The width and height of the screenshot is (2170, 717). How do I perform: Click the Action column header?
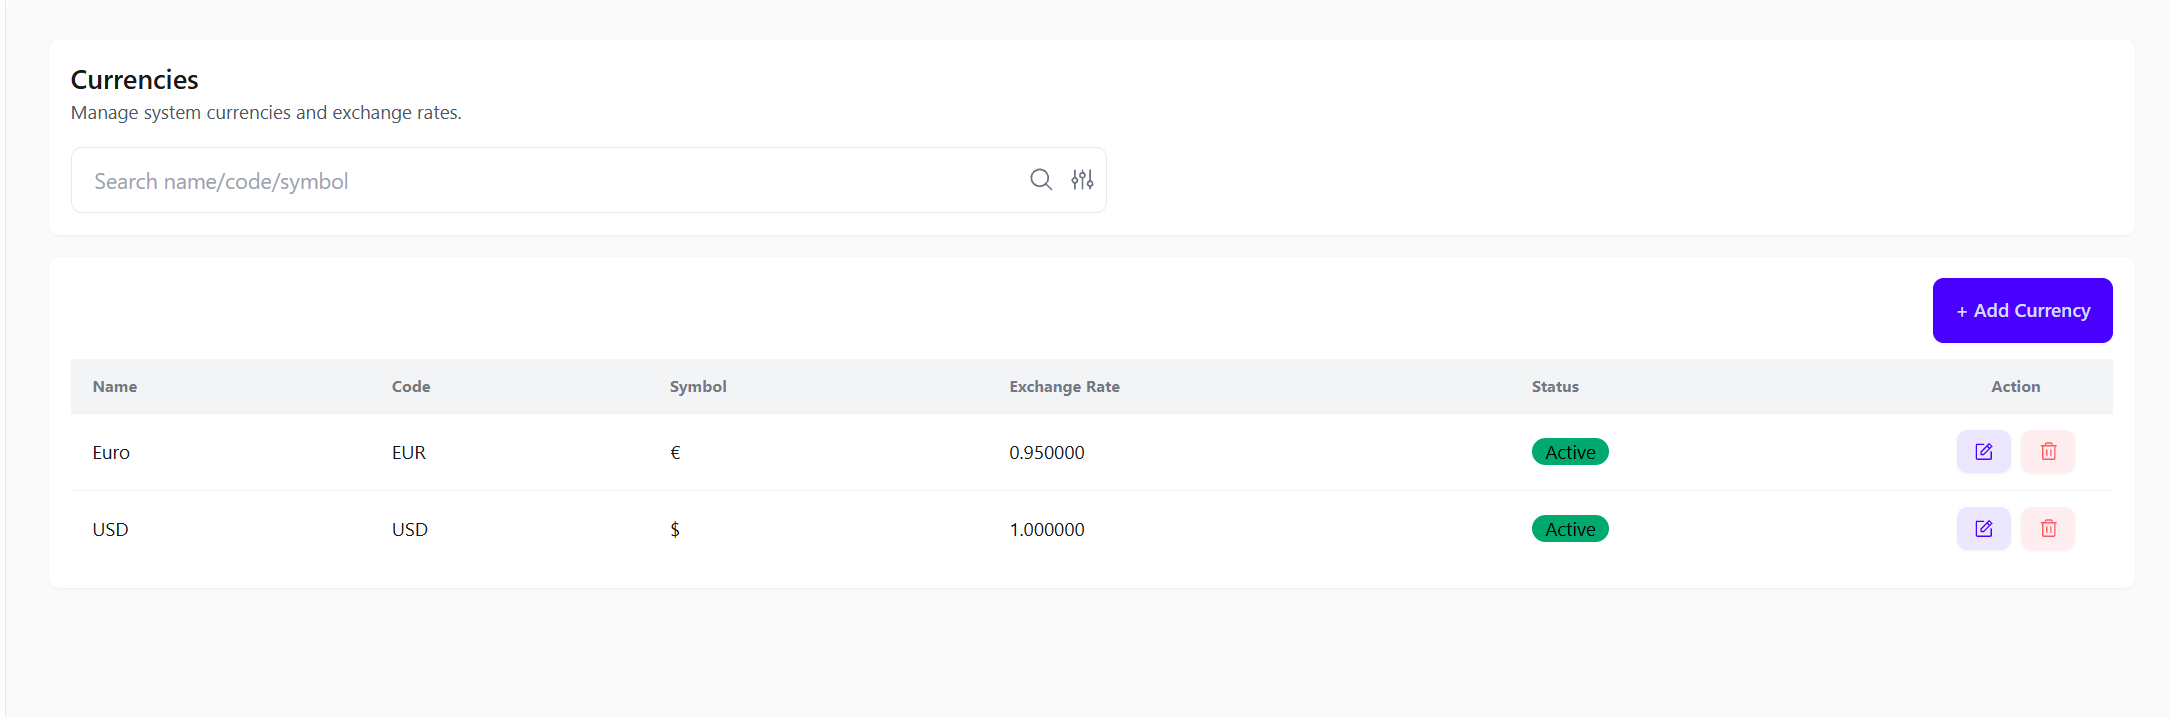(x=2015, y=387)
